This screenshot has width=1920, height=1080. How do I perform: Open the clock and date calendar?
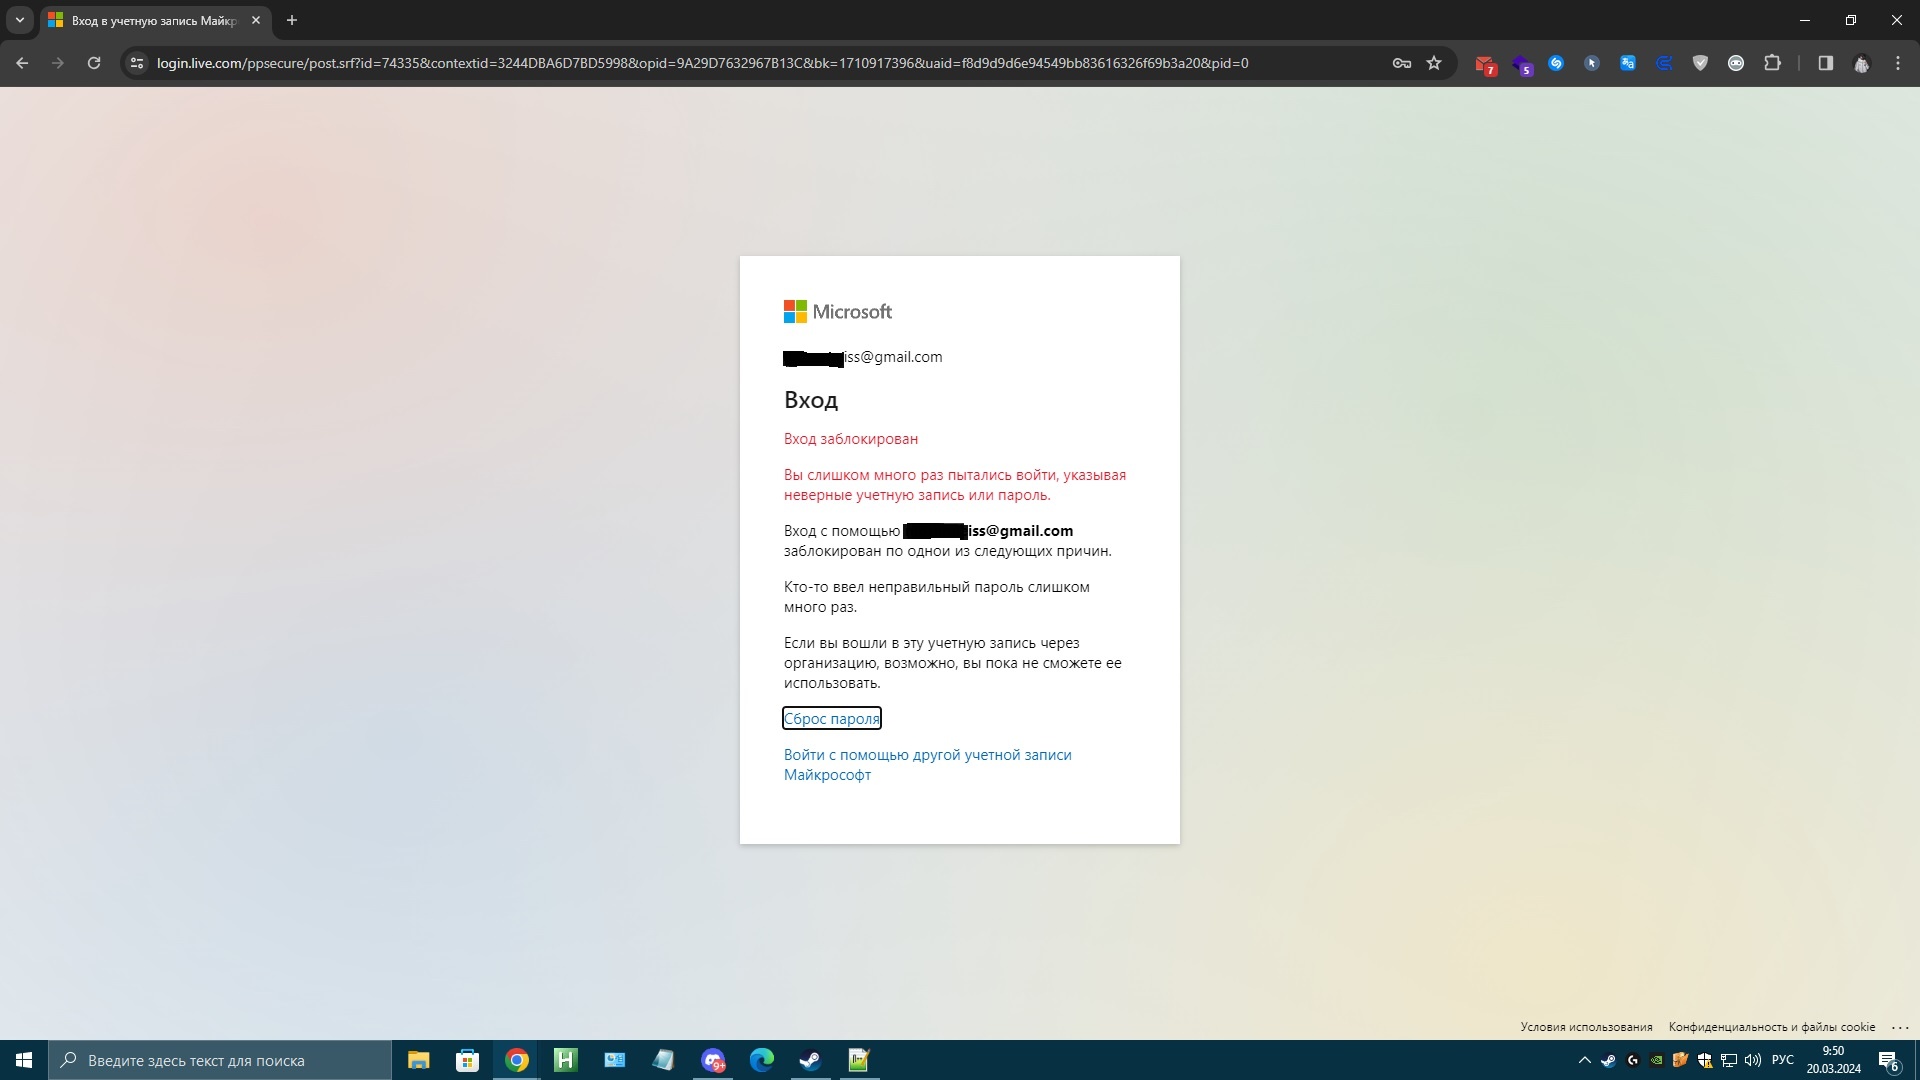point(1833,1060)
